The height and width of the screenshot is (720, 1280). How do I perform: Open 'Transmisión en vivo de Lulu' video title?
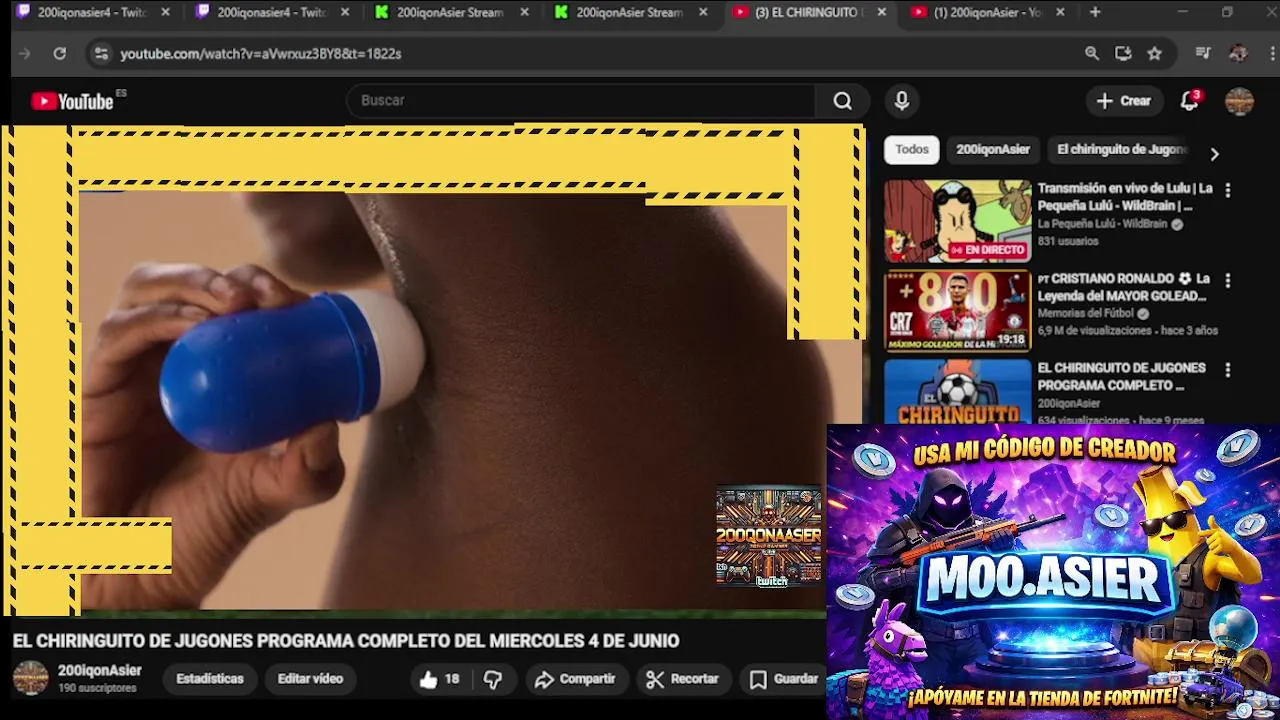click(x=1125, y=197)
